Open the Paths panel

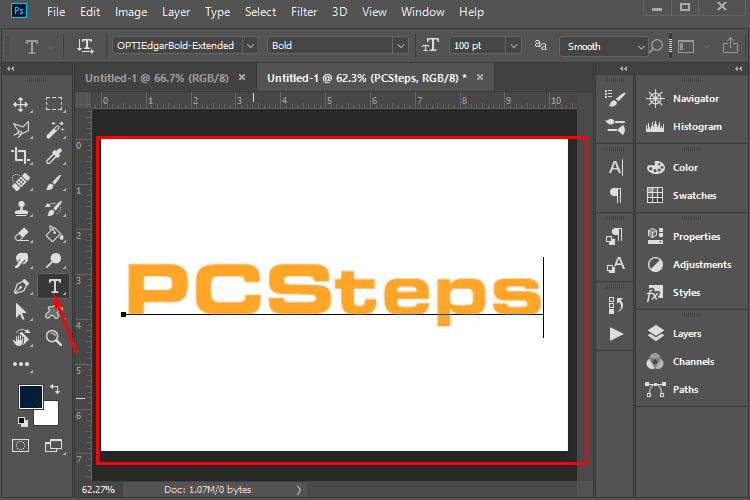(x=672, y=390)
